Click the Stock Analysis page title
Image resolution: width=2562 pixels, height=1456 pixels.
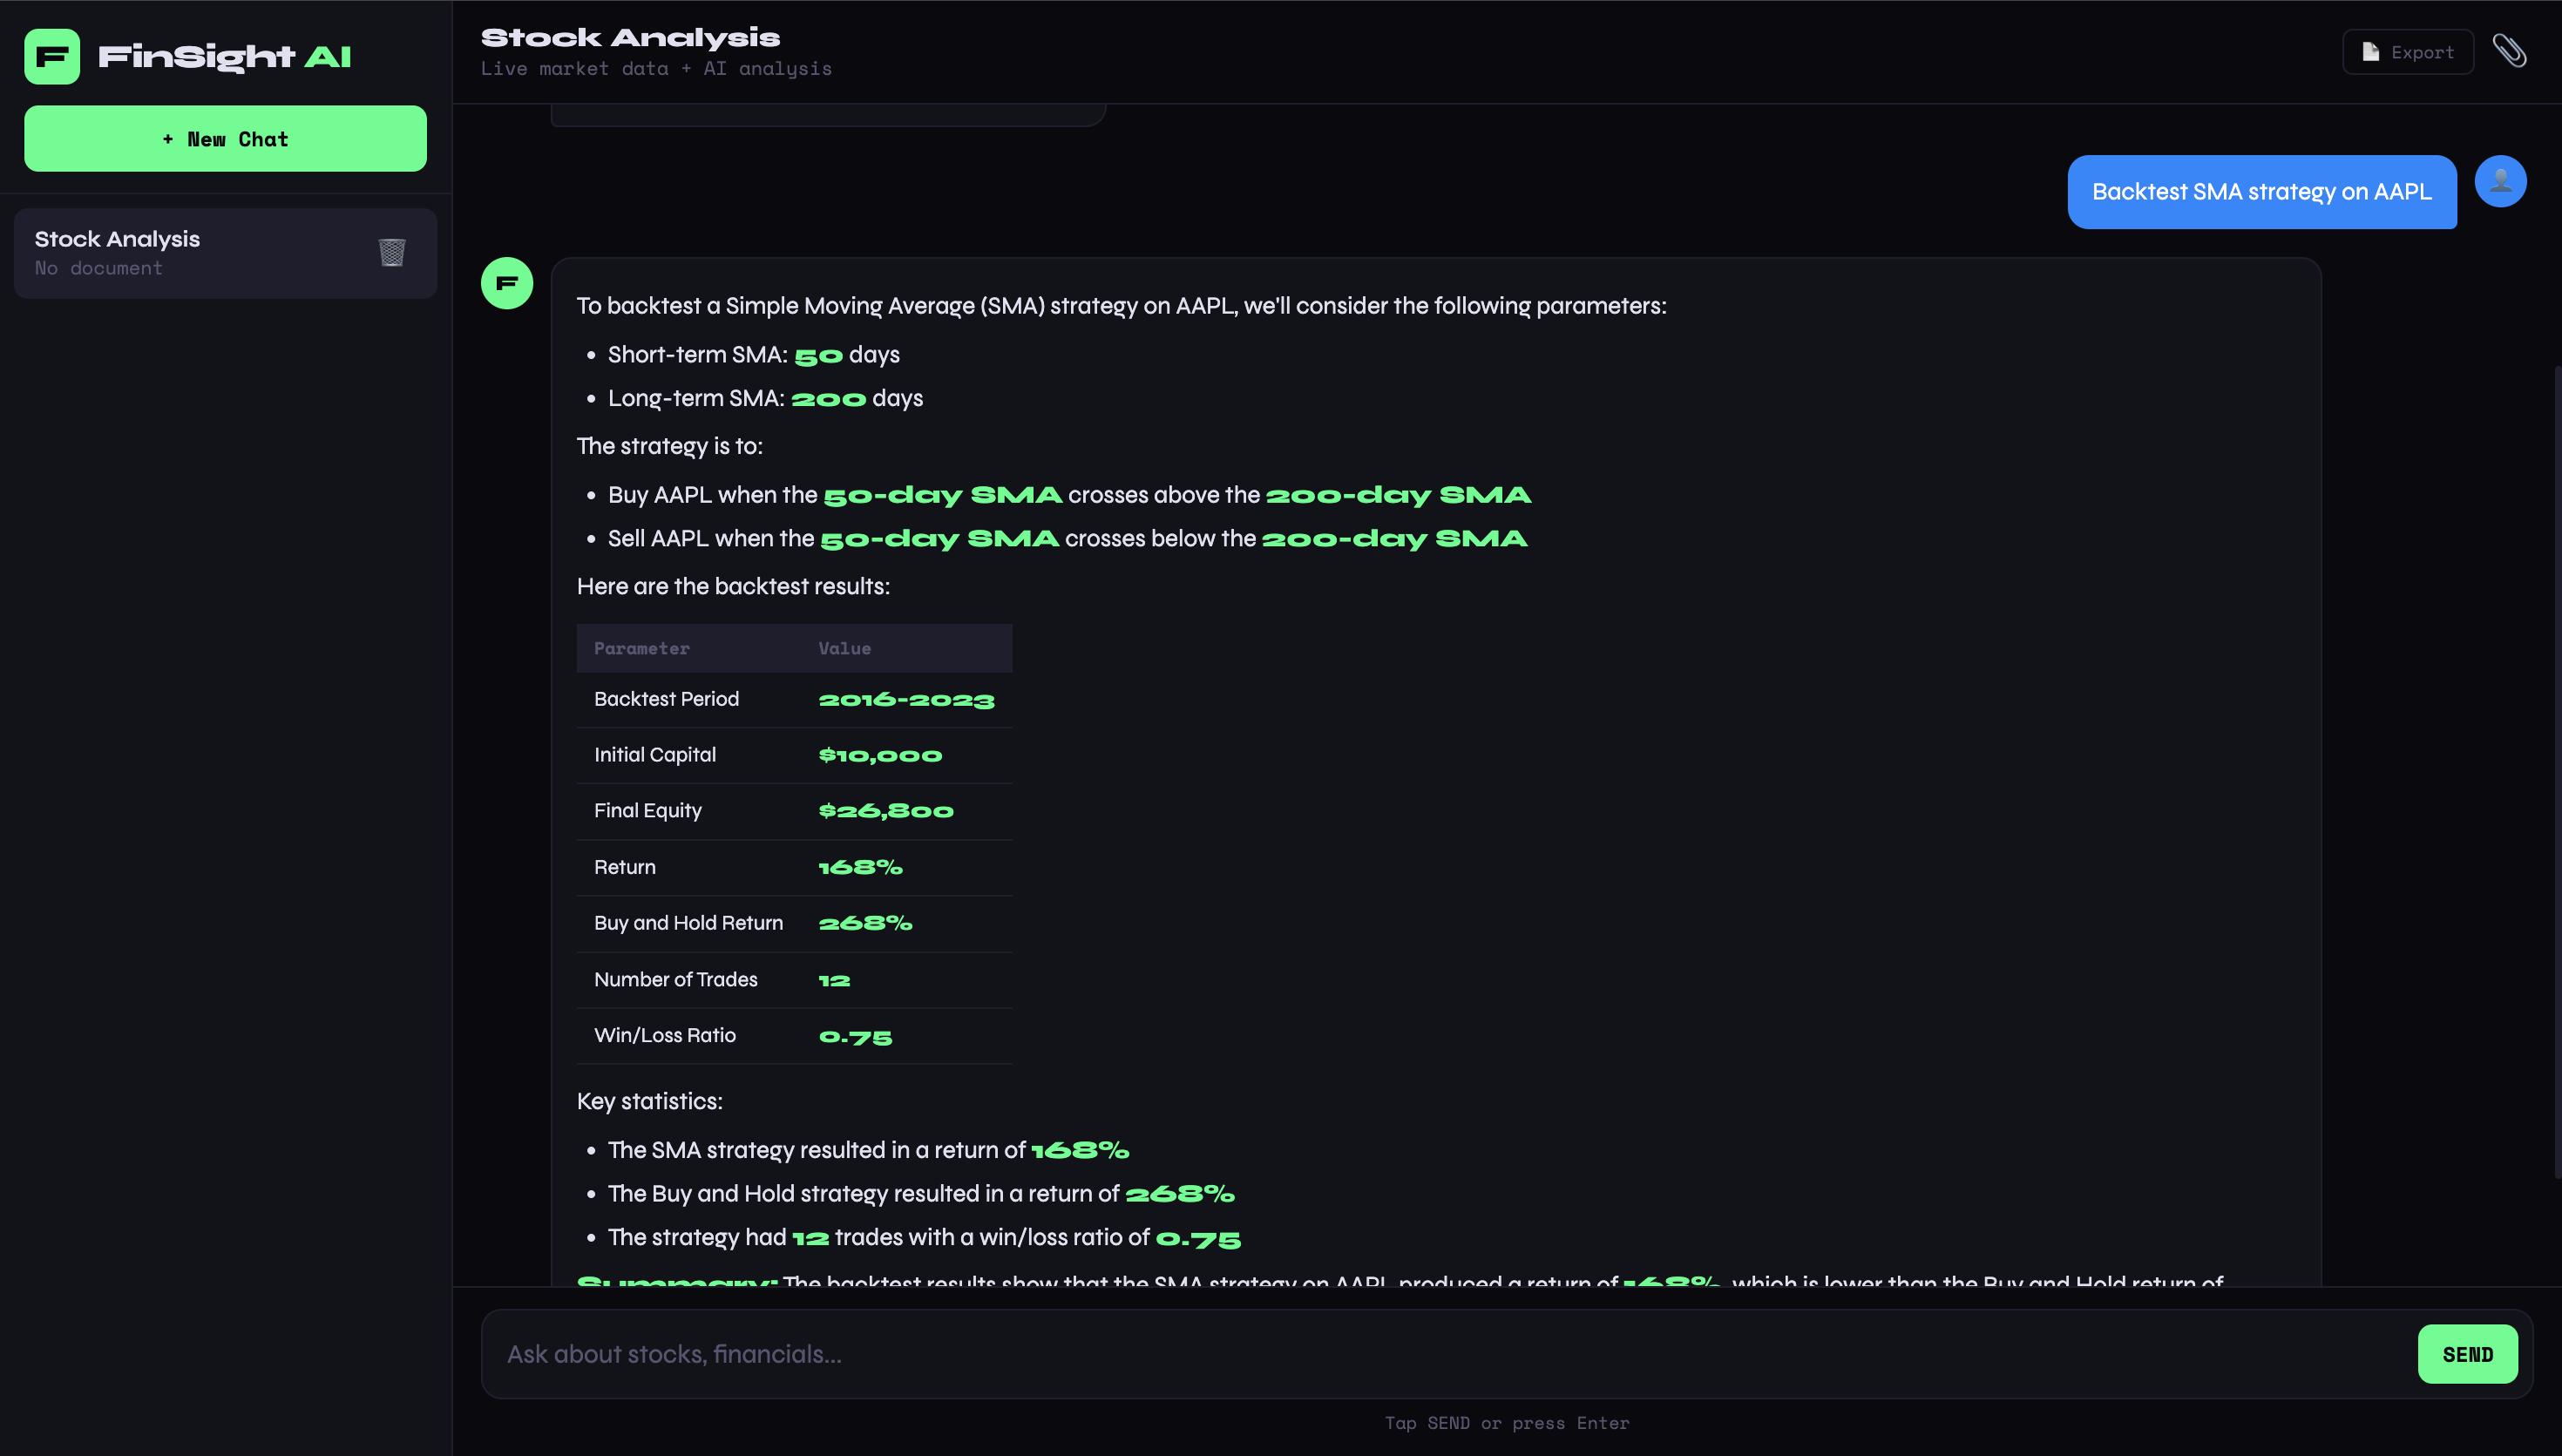pos(630,38)
